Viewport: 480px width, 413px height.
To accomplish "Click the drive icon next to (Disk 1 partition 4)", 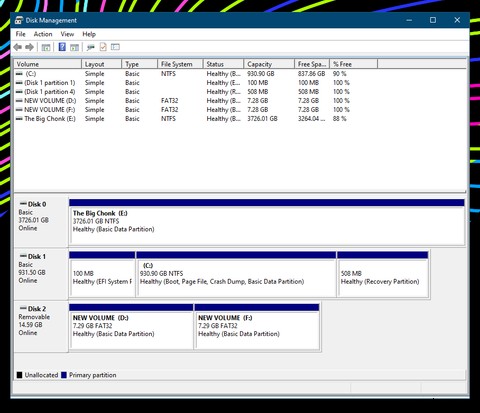I will pos(19,92).
